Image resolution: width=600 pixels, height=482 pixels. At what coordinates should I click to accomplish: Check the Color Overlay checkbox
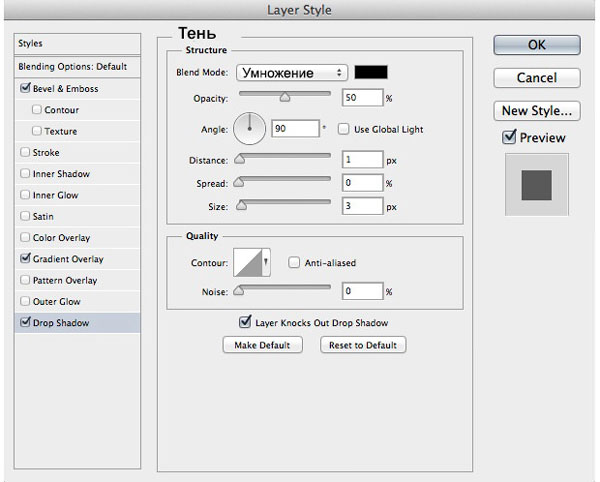[25, 238]
